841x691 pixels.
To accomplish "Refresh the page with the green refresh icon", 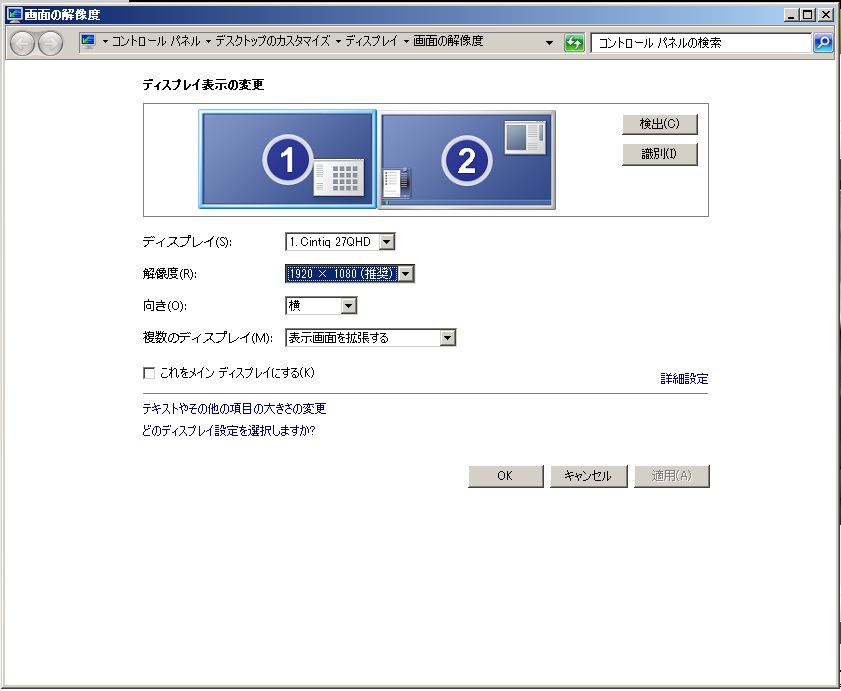I will click(x=573, y=43).
